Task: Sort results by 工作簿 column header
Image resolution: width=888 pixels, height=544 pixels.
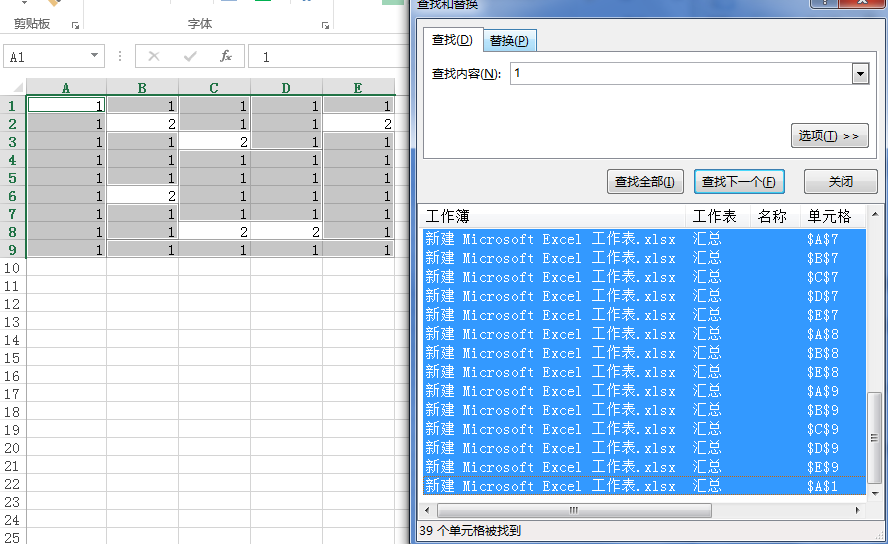Action: click(553, 216)
